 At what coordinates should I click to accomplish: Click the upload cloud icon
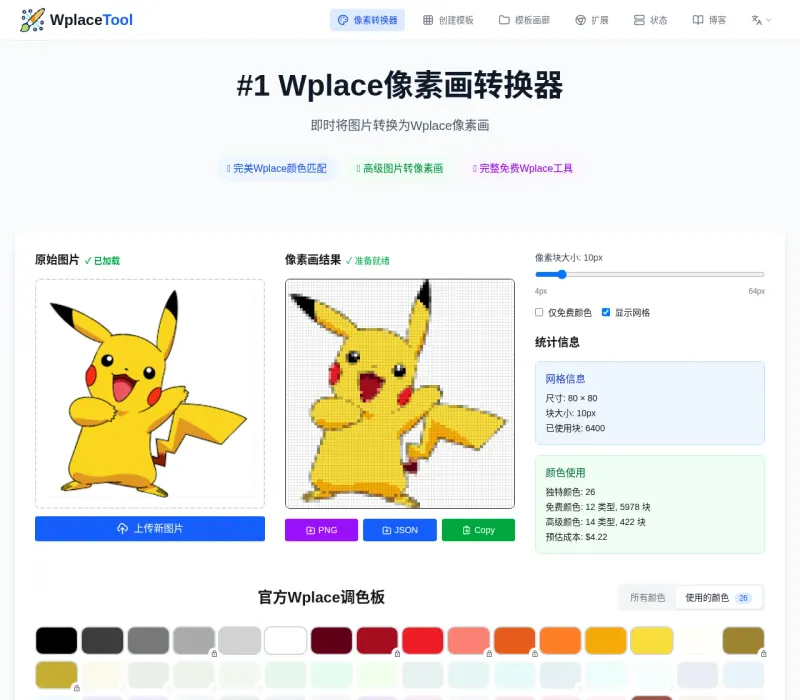122,529
